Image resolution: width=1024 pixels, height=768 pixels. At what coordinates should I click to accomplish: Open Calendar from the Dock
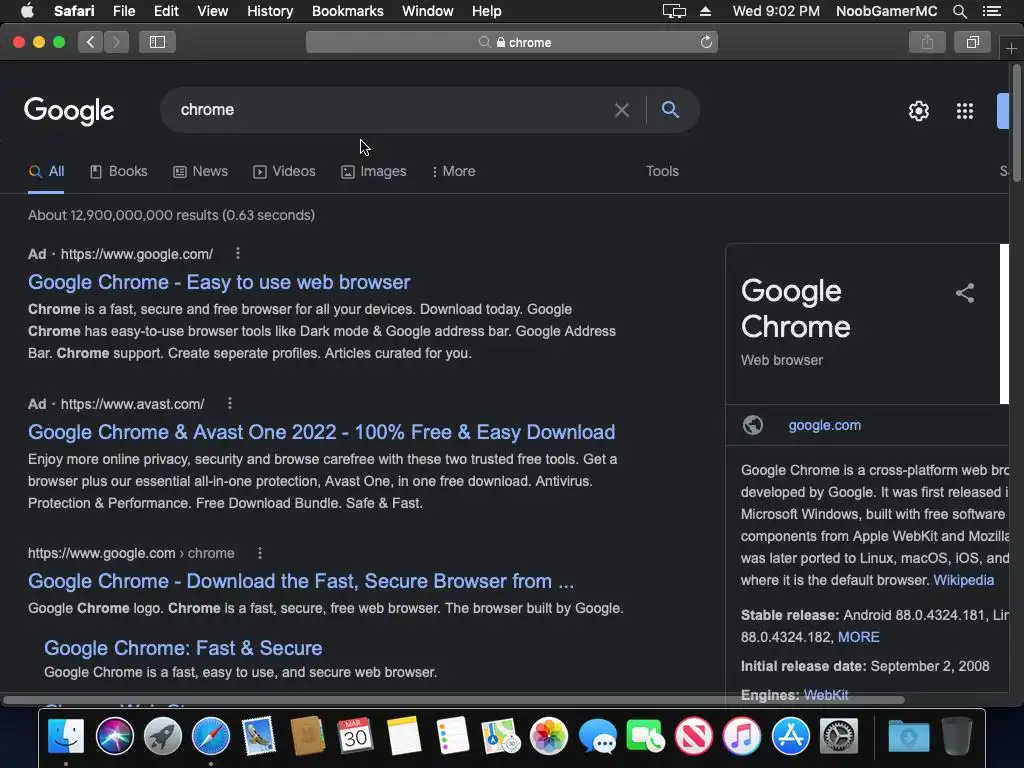point(355,736)
